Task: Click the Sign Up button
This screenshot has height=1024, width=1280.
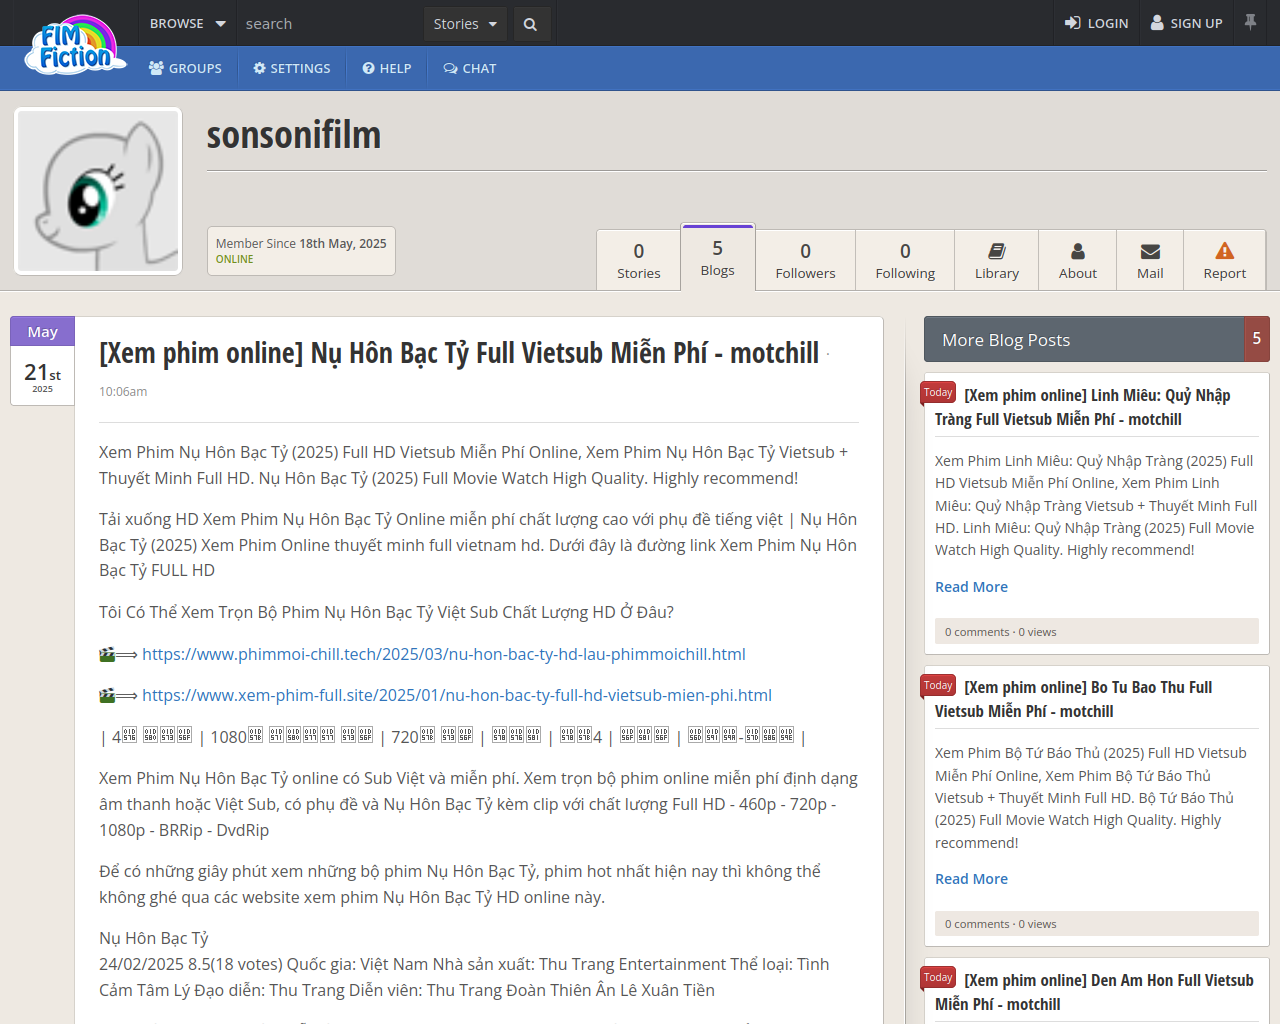Action: 1187,23
